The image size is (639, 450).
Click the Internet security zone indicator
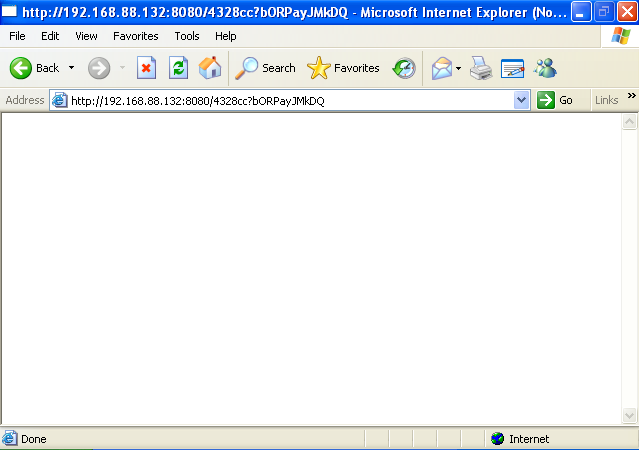pos(520,439)
